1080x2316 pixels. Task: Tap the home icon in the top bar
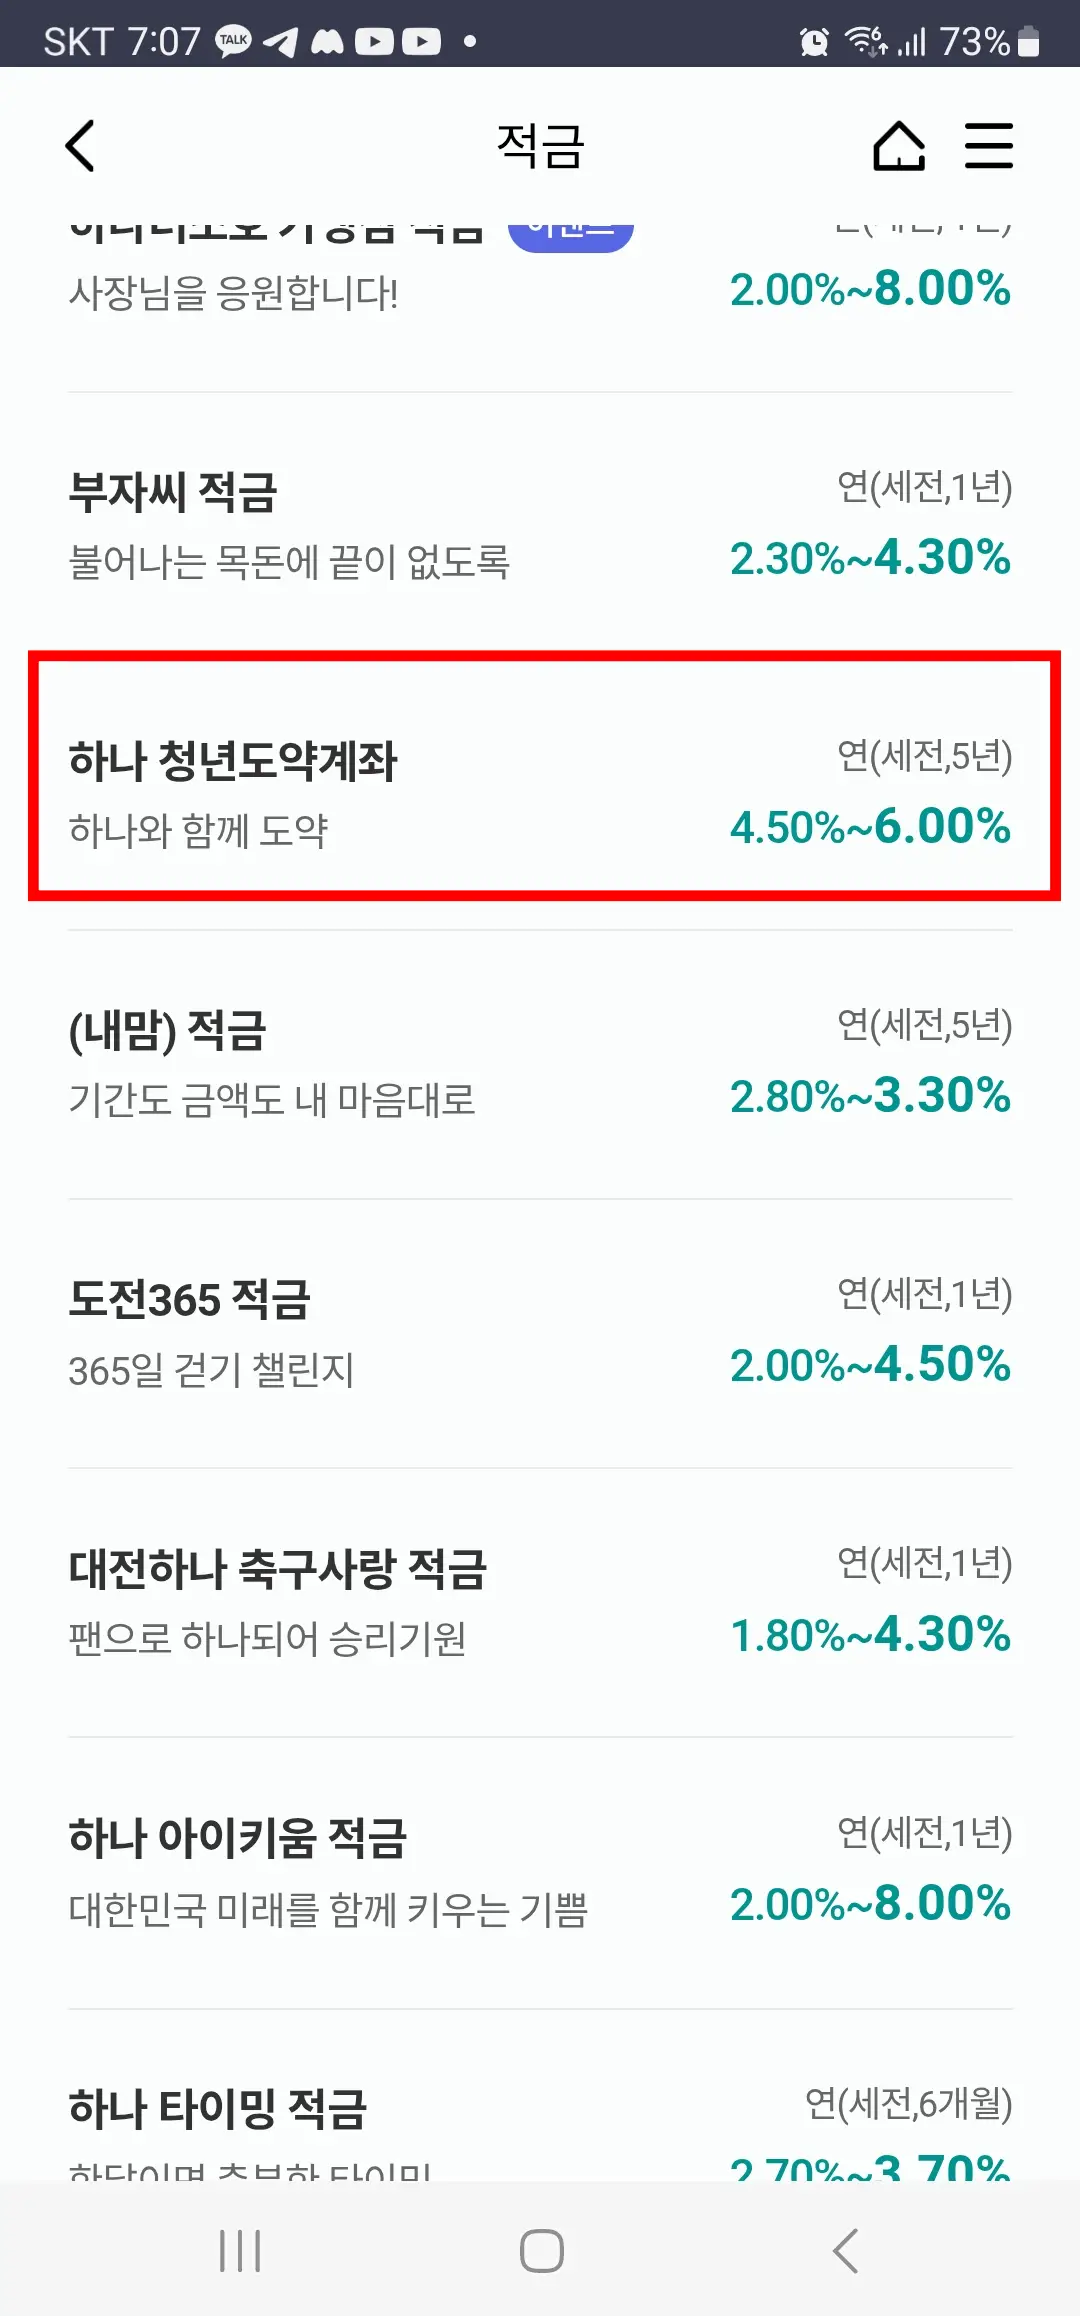(898, 145)
